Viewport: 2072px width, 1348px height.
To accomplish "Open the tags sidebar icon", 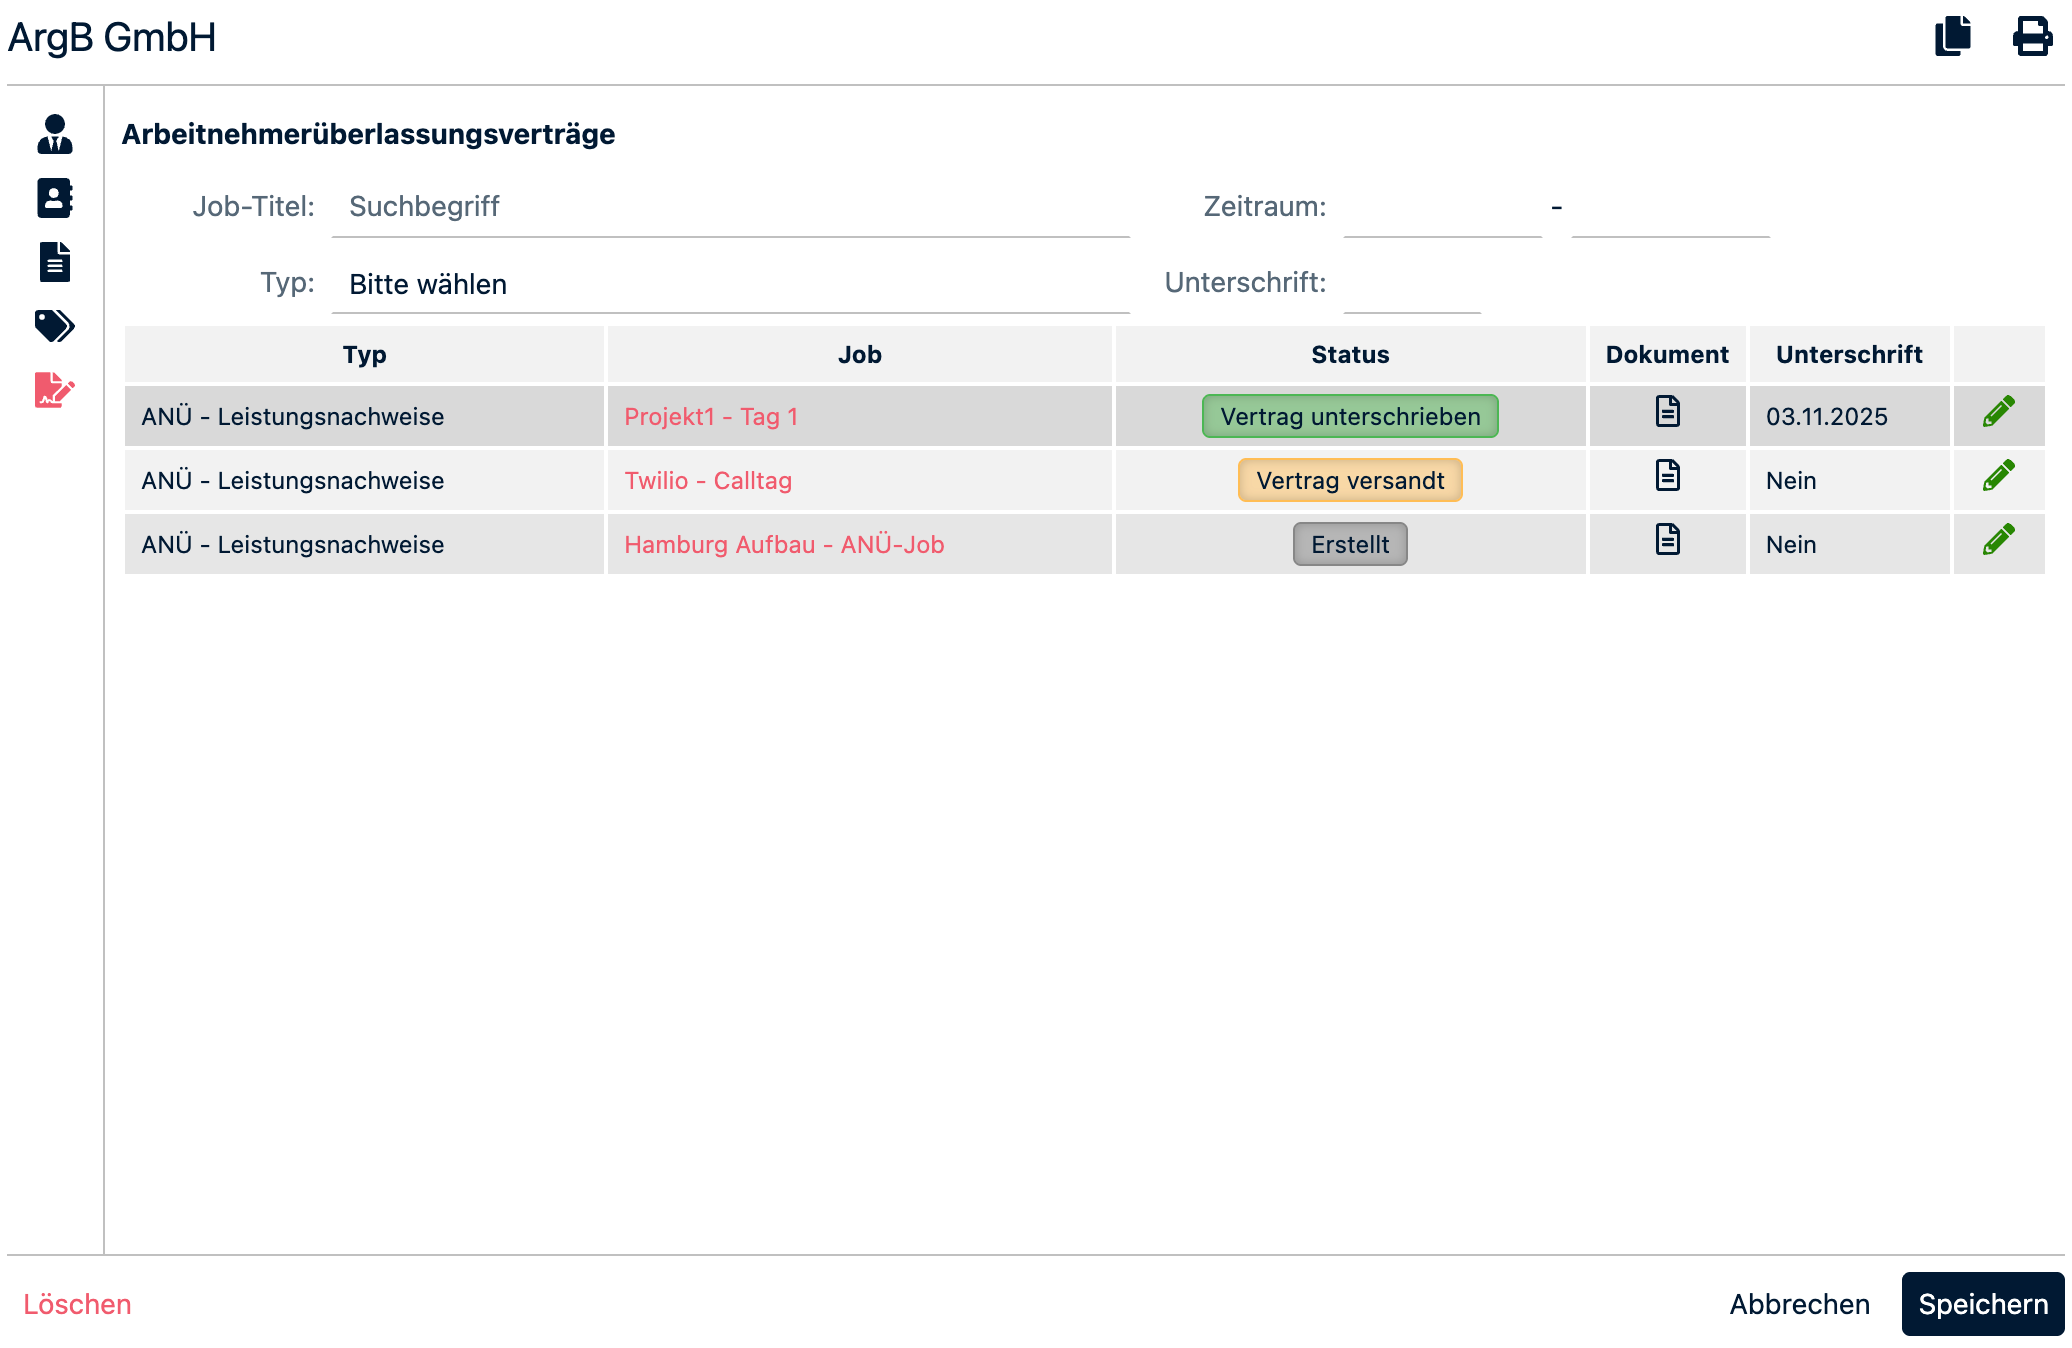I will (x=55, y=326).
